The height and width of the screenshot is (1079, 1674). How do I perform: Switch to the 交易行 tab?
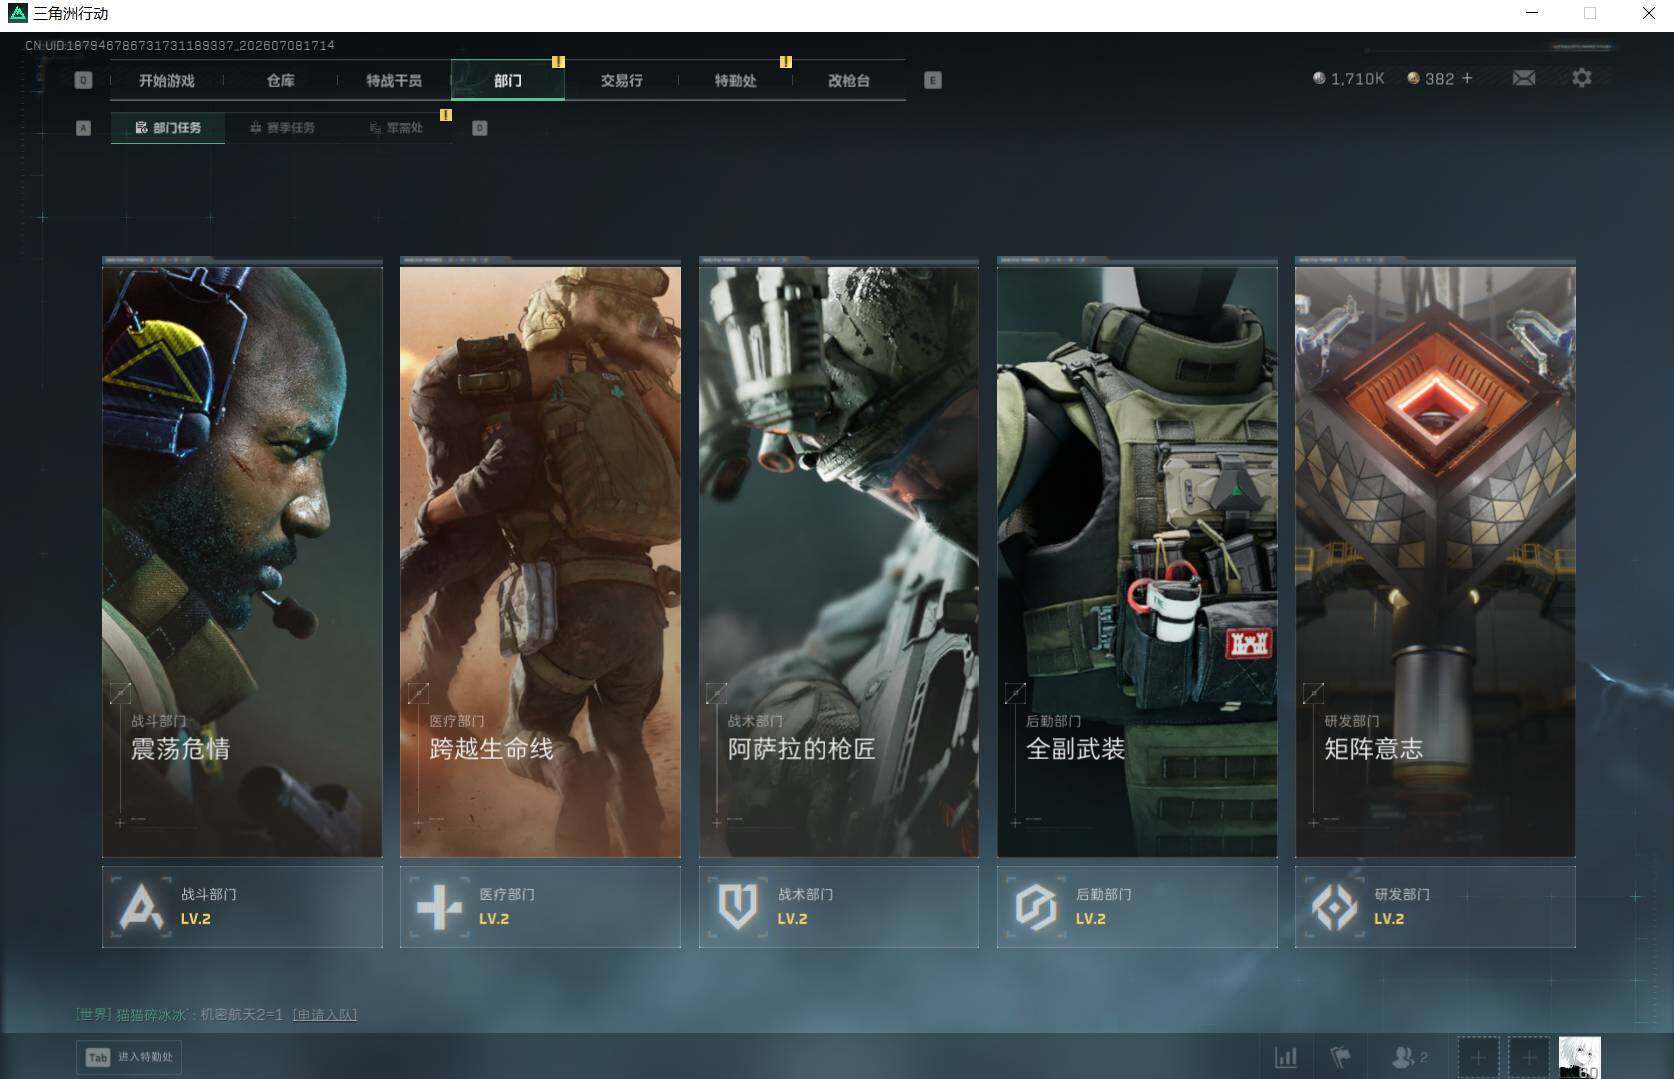[622, 80]
